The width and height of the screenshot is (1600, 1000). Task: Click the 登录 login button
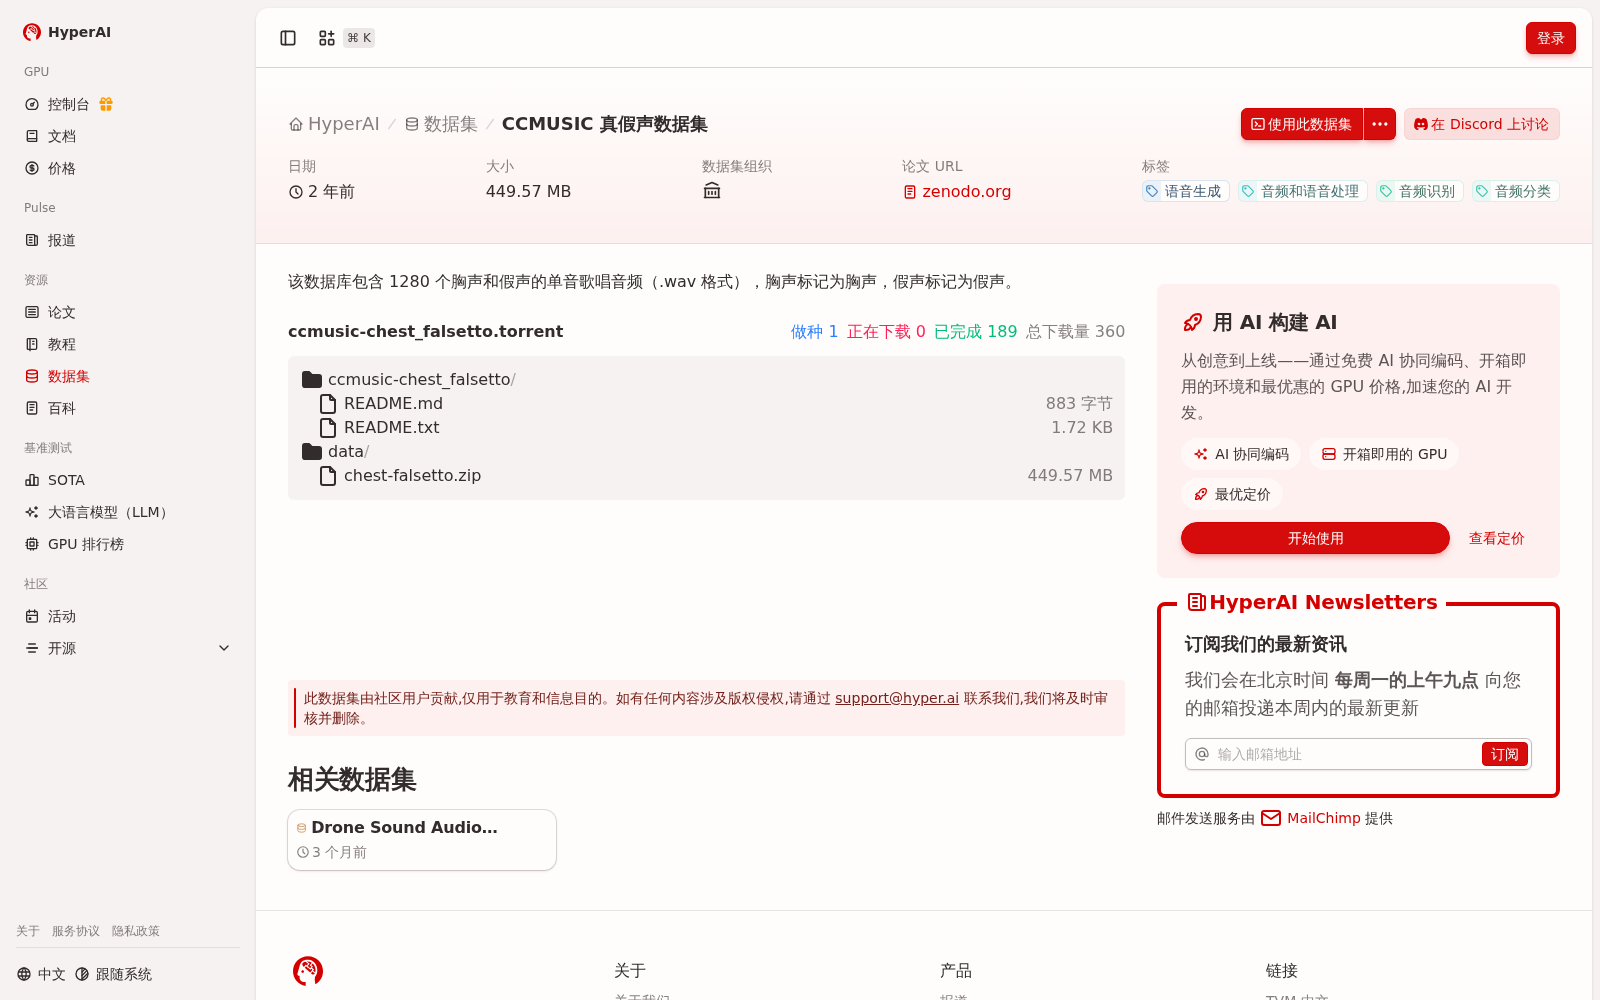click(x=1550, y=38)
